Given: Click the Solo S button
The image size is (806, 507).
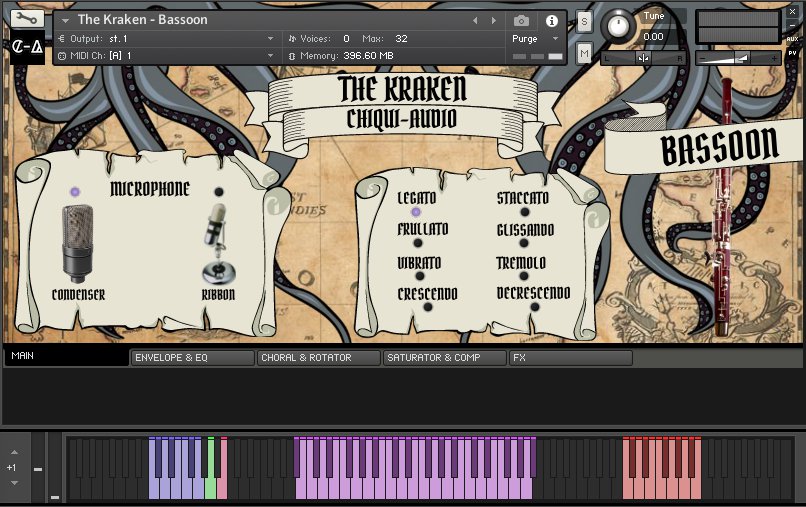Looking at the screenshot, I should 584,20.
